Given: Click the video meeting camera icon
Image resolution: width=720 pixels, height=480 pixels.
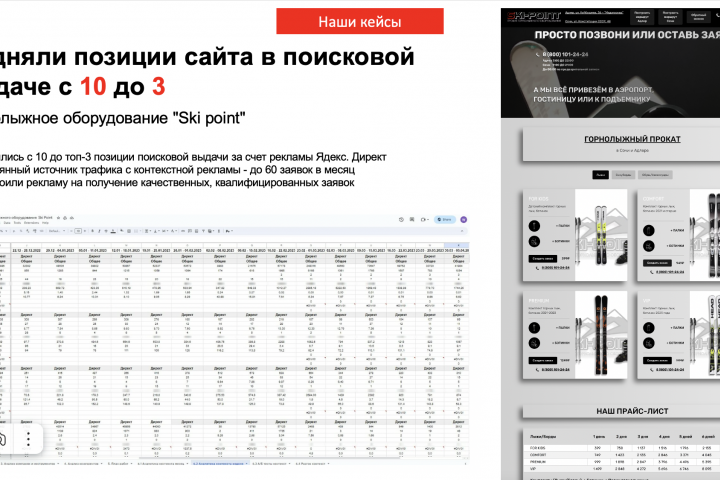Looking at the screenshot, I should coord(422,220).
